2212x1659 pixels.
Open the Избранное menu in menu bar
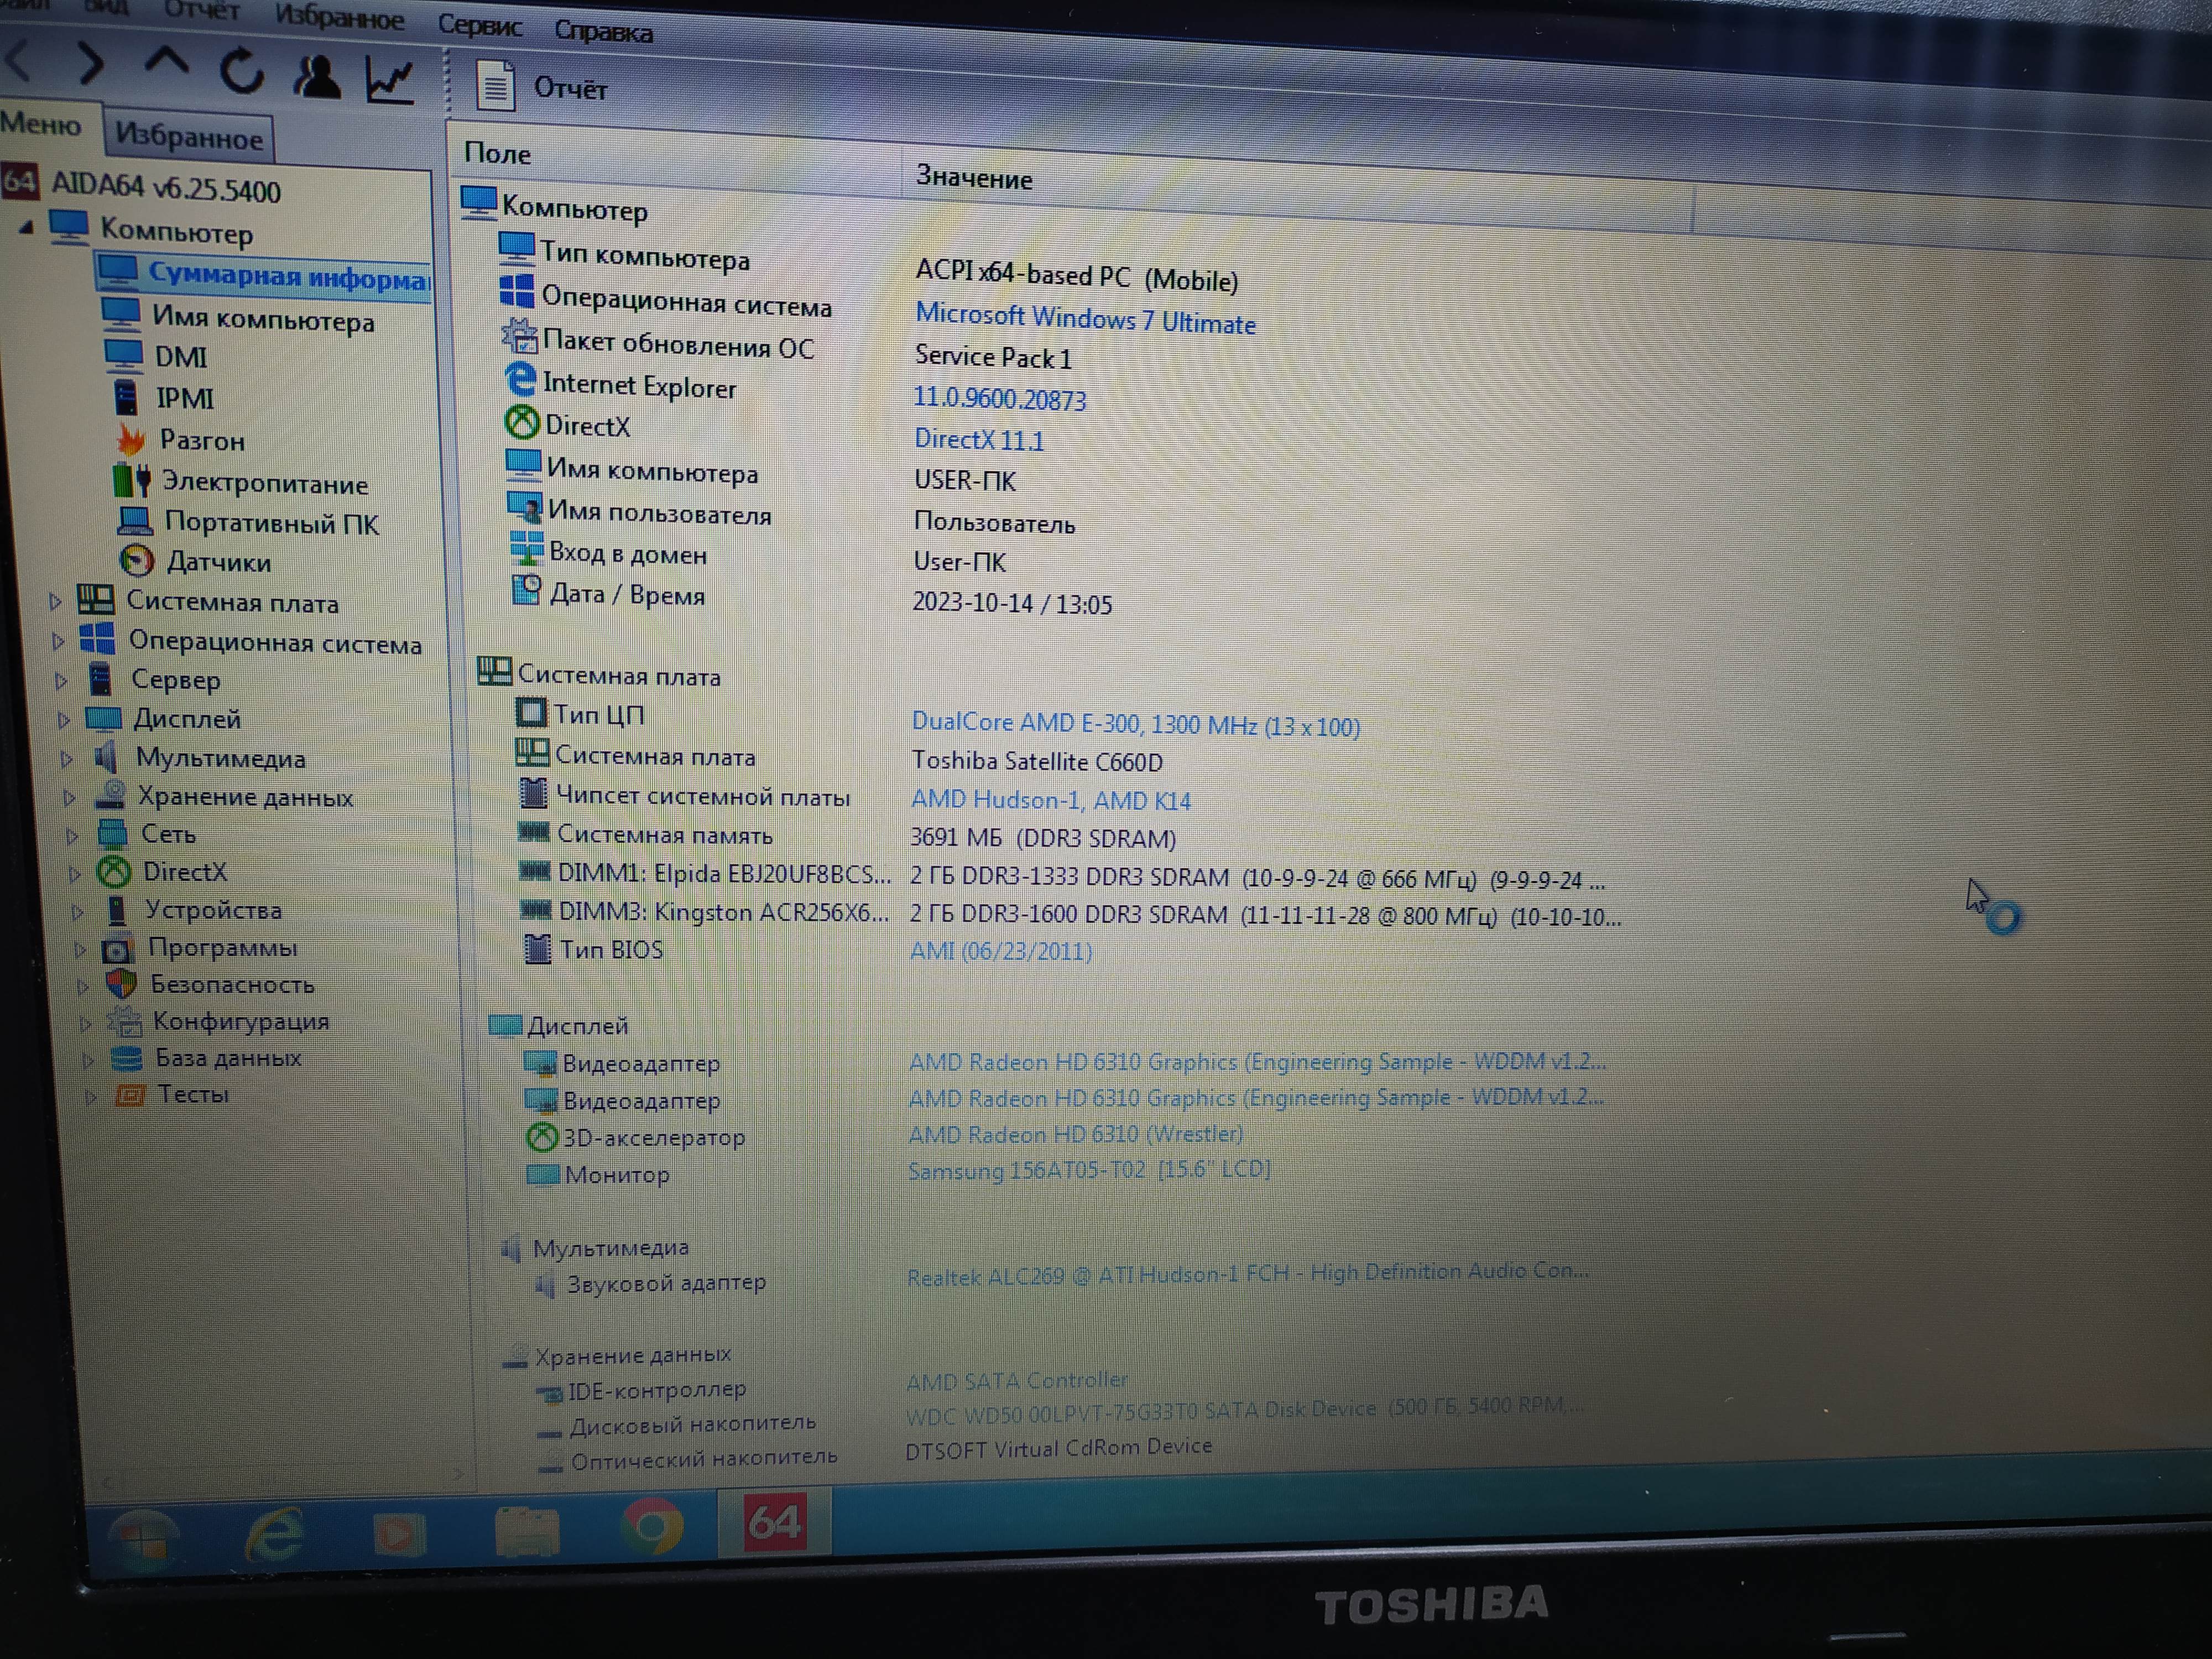pyautogui.click(x=339, y=17)
